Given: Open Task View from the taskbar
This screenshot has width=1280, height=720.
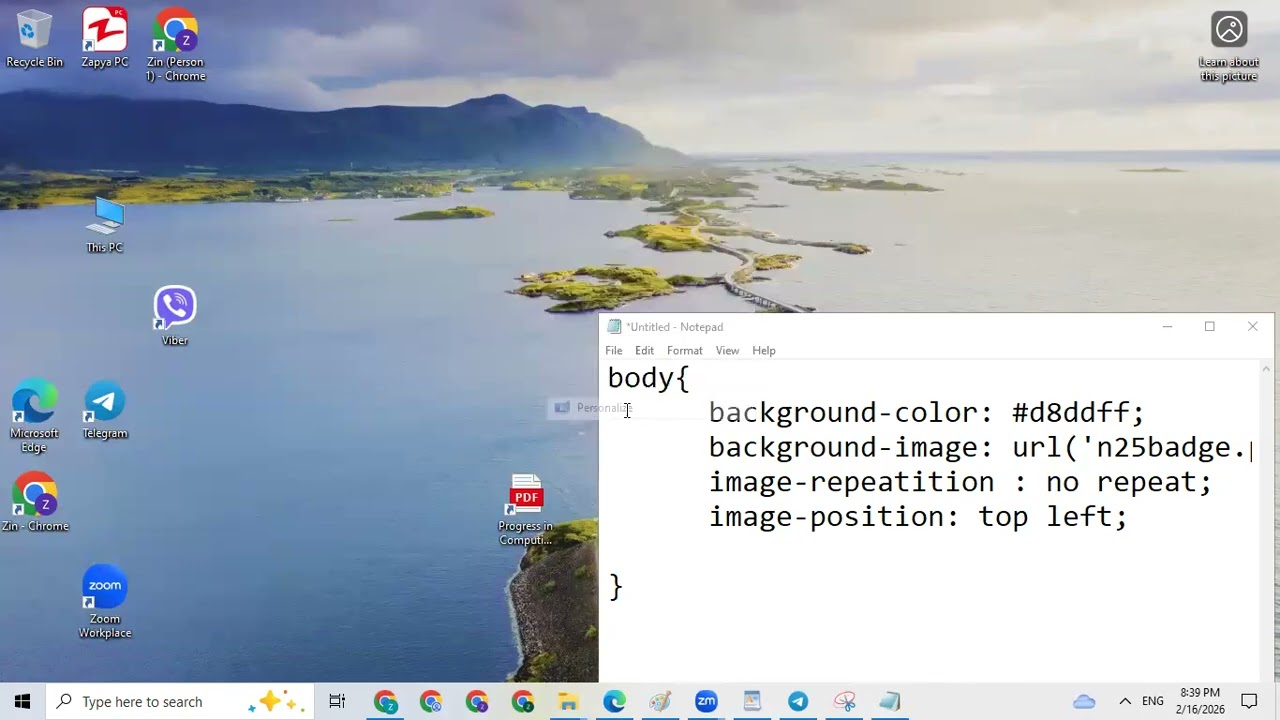Looking at the screenshot, I should pos(337,701).
